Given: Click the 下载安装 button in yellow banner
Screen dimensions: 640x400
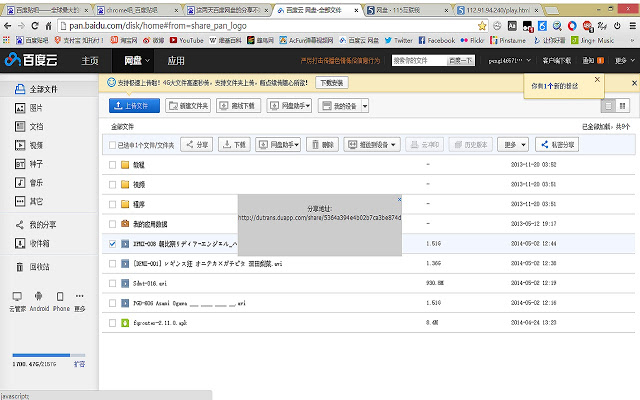Looking at the screenshot, I should [332, 83].
